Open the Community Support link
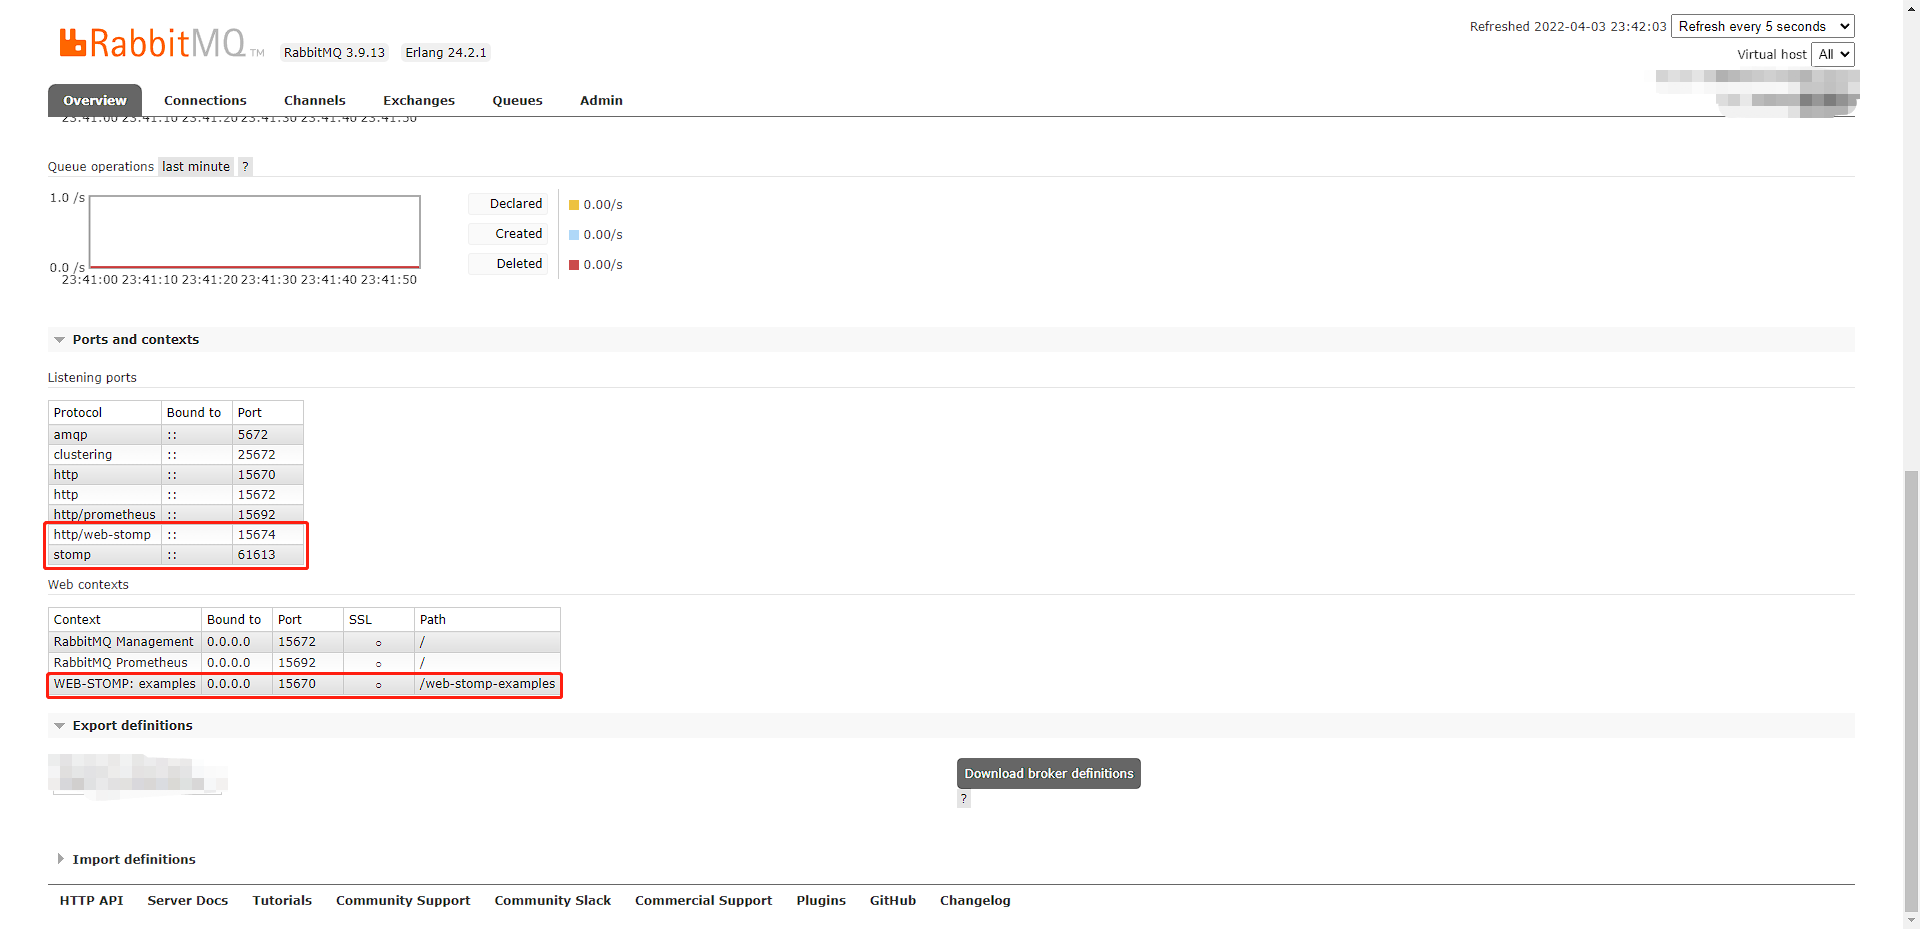The width and height of the screenshot is (1920, 929). tap(403, 901)
